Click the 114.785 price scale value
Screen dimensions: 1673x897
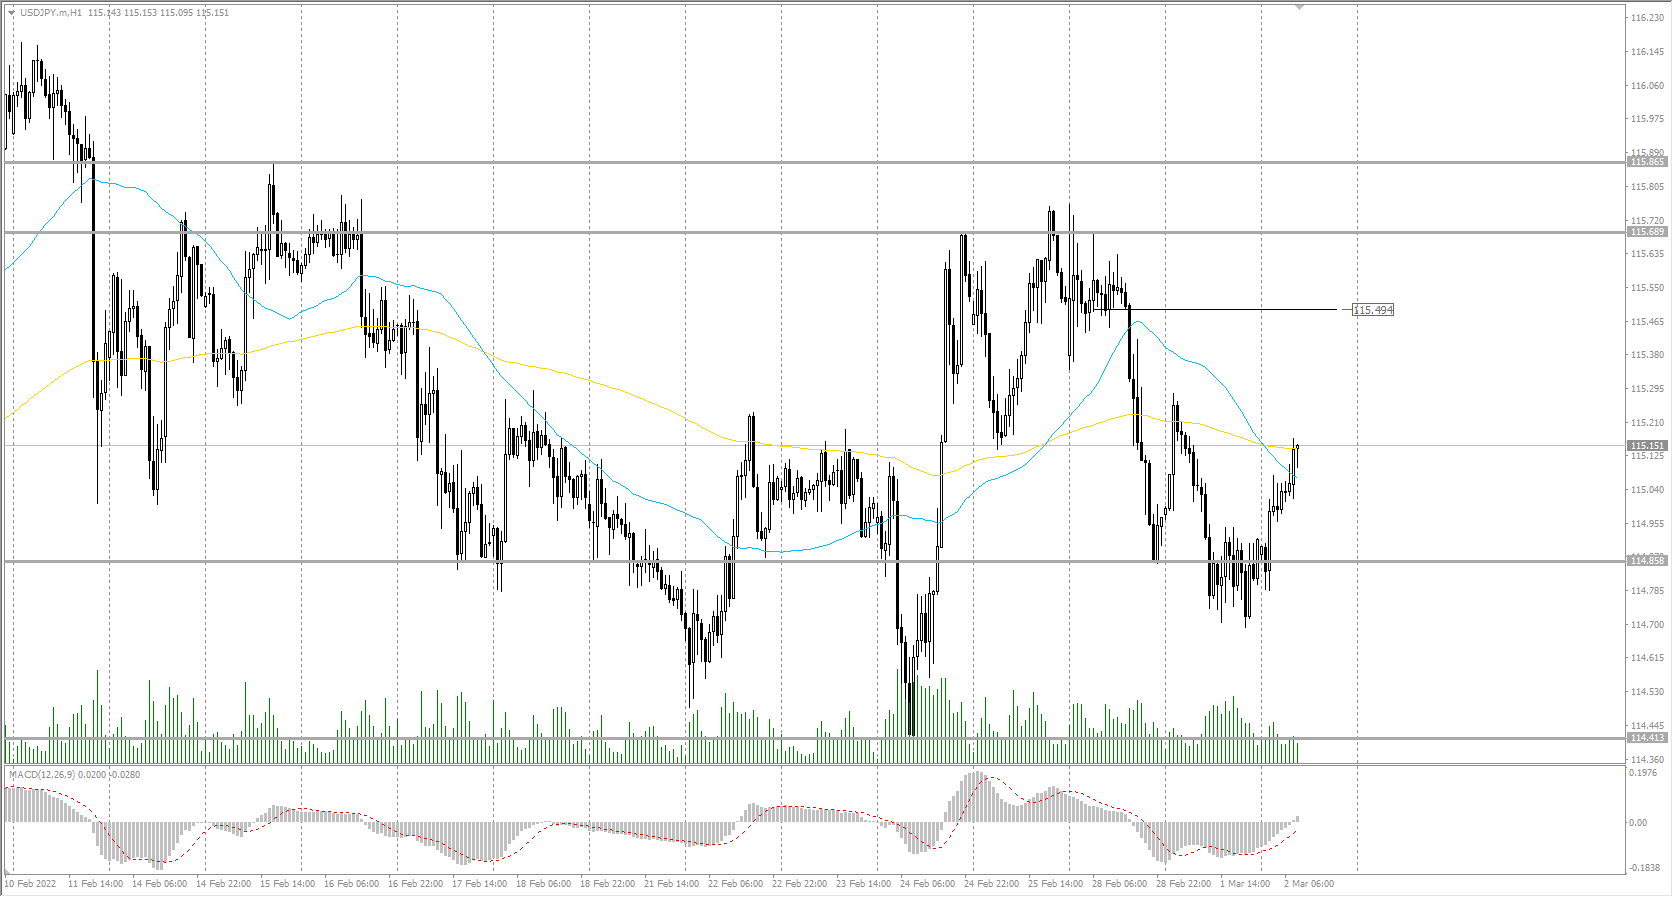click(1648, 591)
